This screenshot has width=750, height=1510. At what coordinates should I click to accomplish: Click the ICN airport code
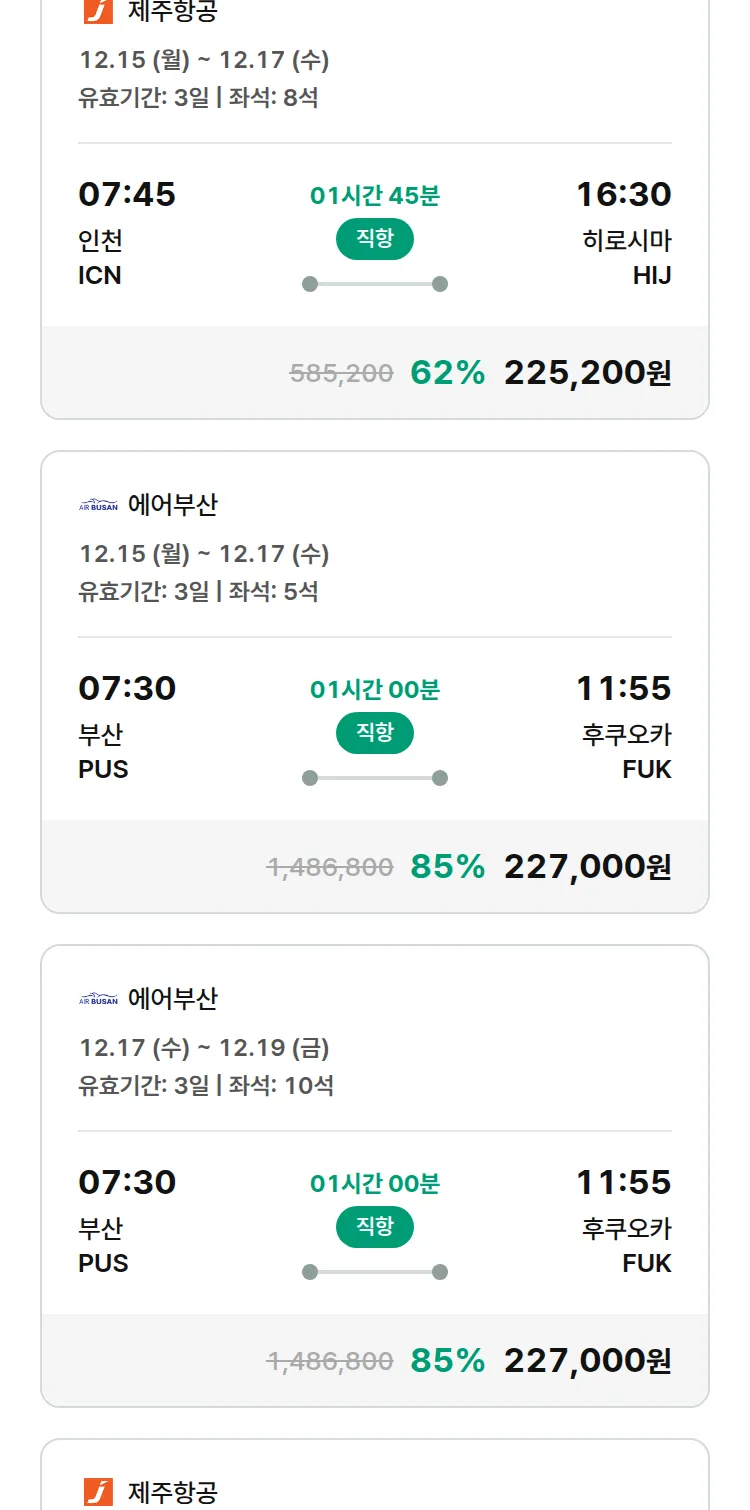pos(100,276)
